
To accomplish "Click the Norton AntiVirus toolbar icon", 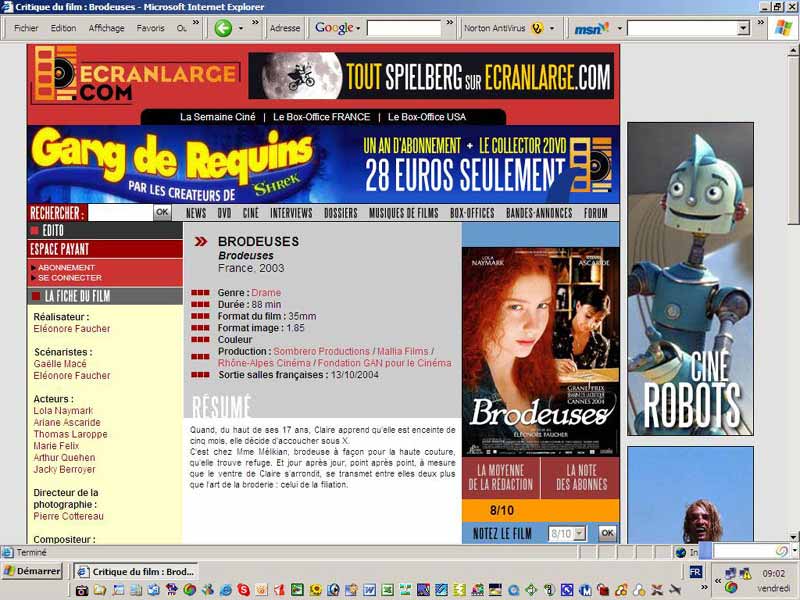I will coord(537,28).
